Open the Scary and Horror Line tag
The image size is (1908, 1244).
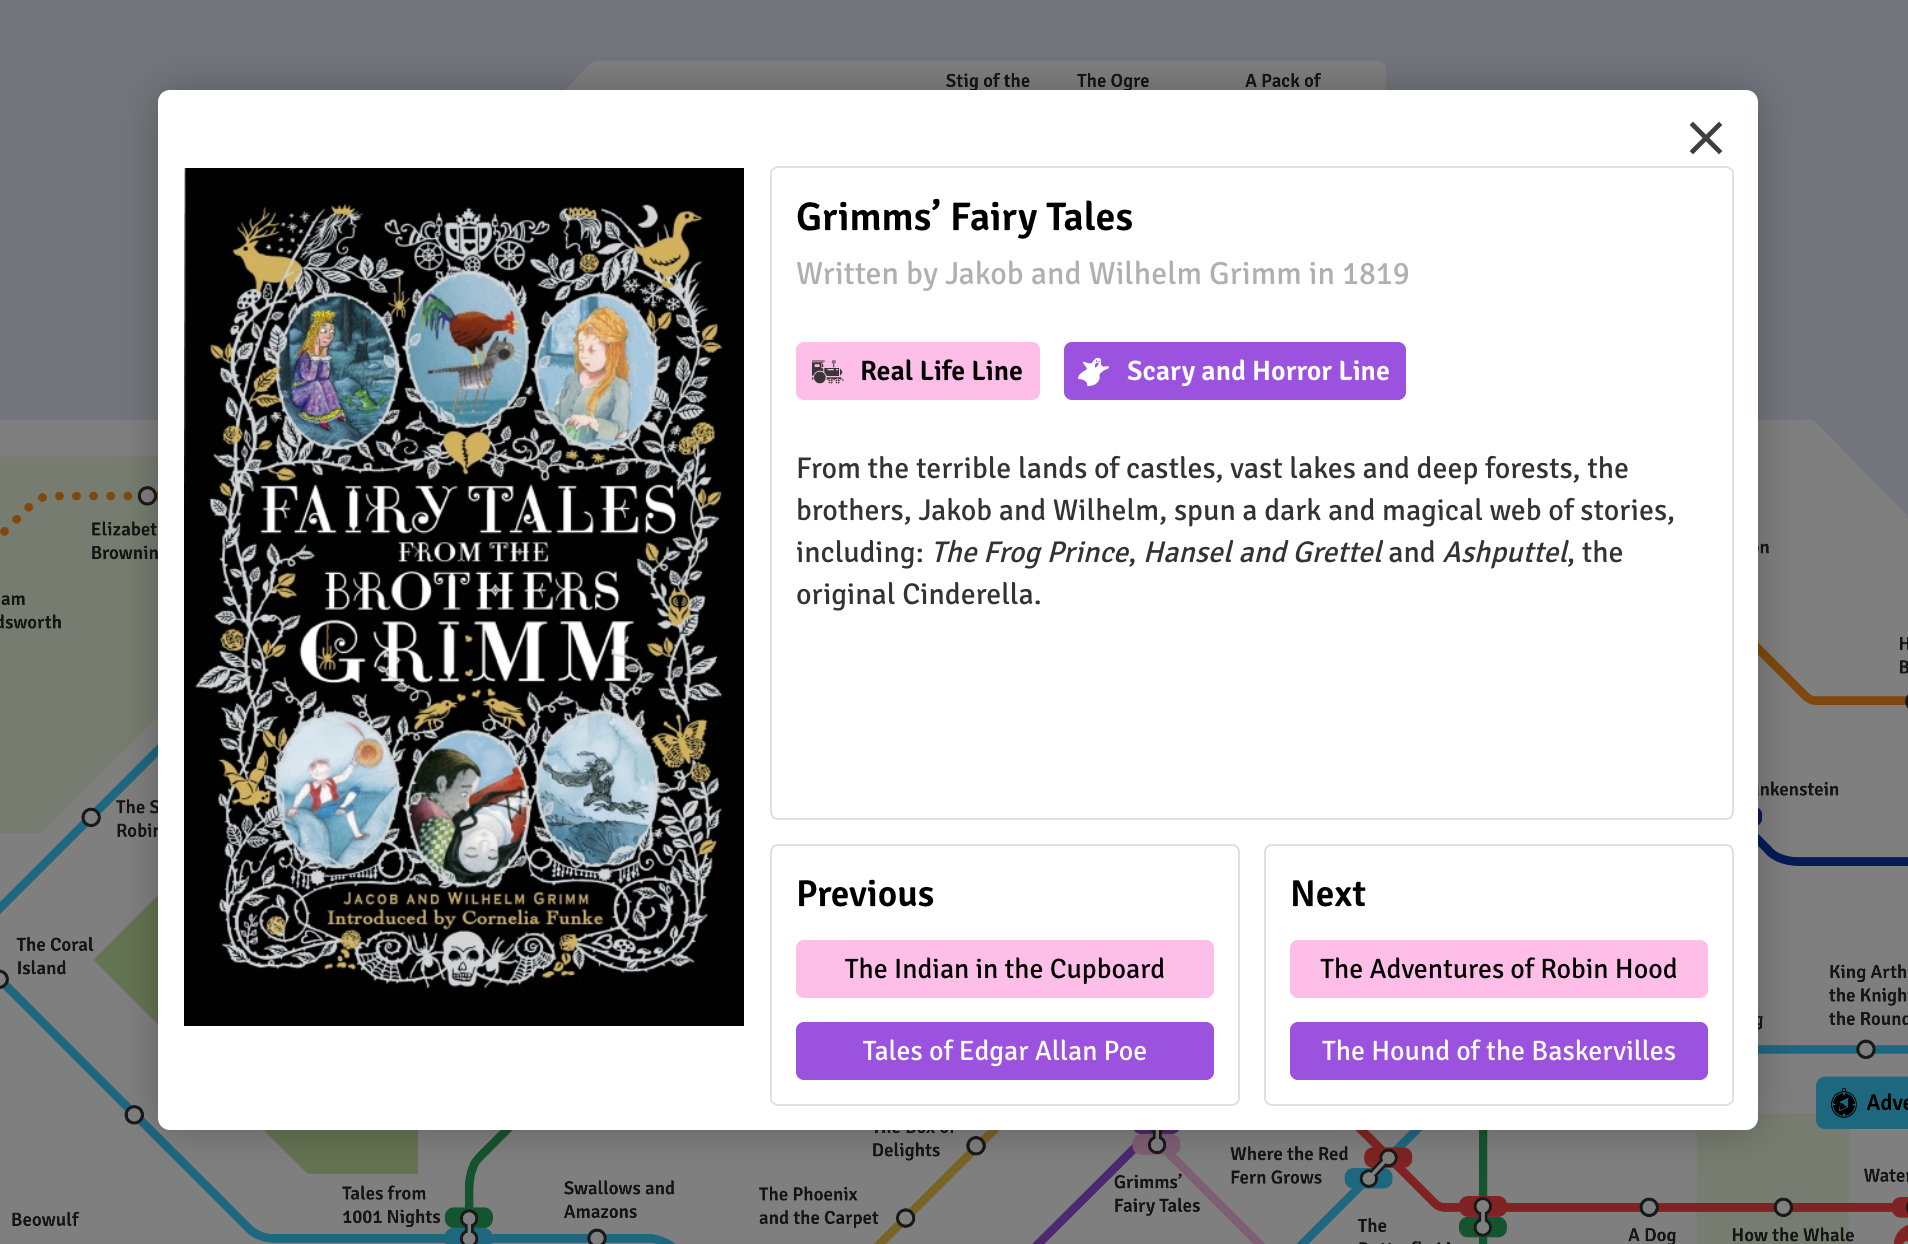pos(1234,371)
